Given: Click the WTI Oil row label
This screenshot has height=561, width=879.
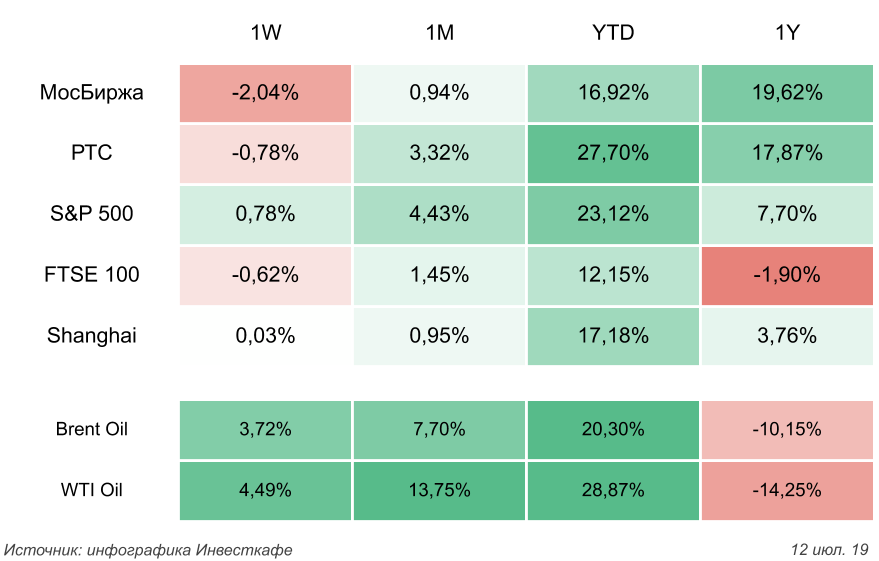Looking at the screenshot, I should coord(92,490).
